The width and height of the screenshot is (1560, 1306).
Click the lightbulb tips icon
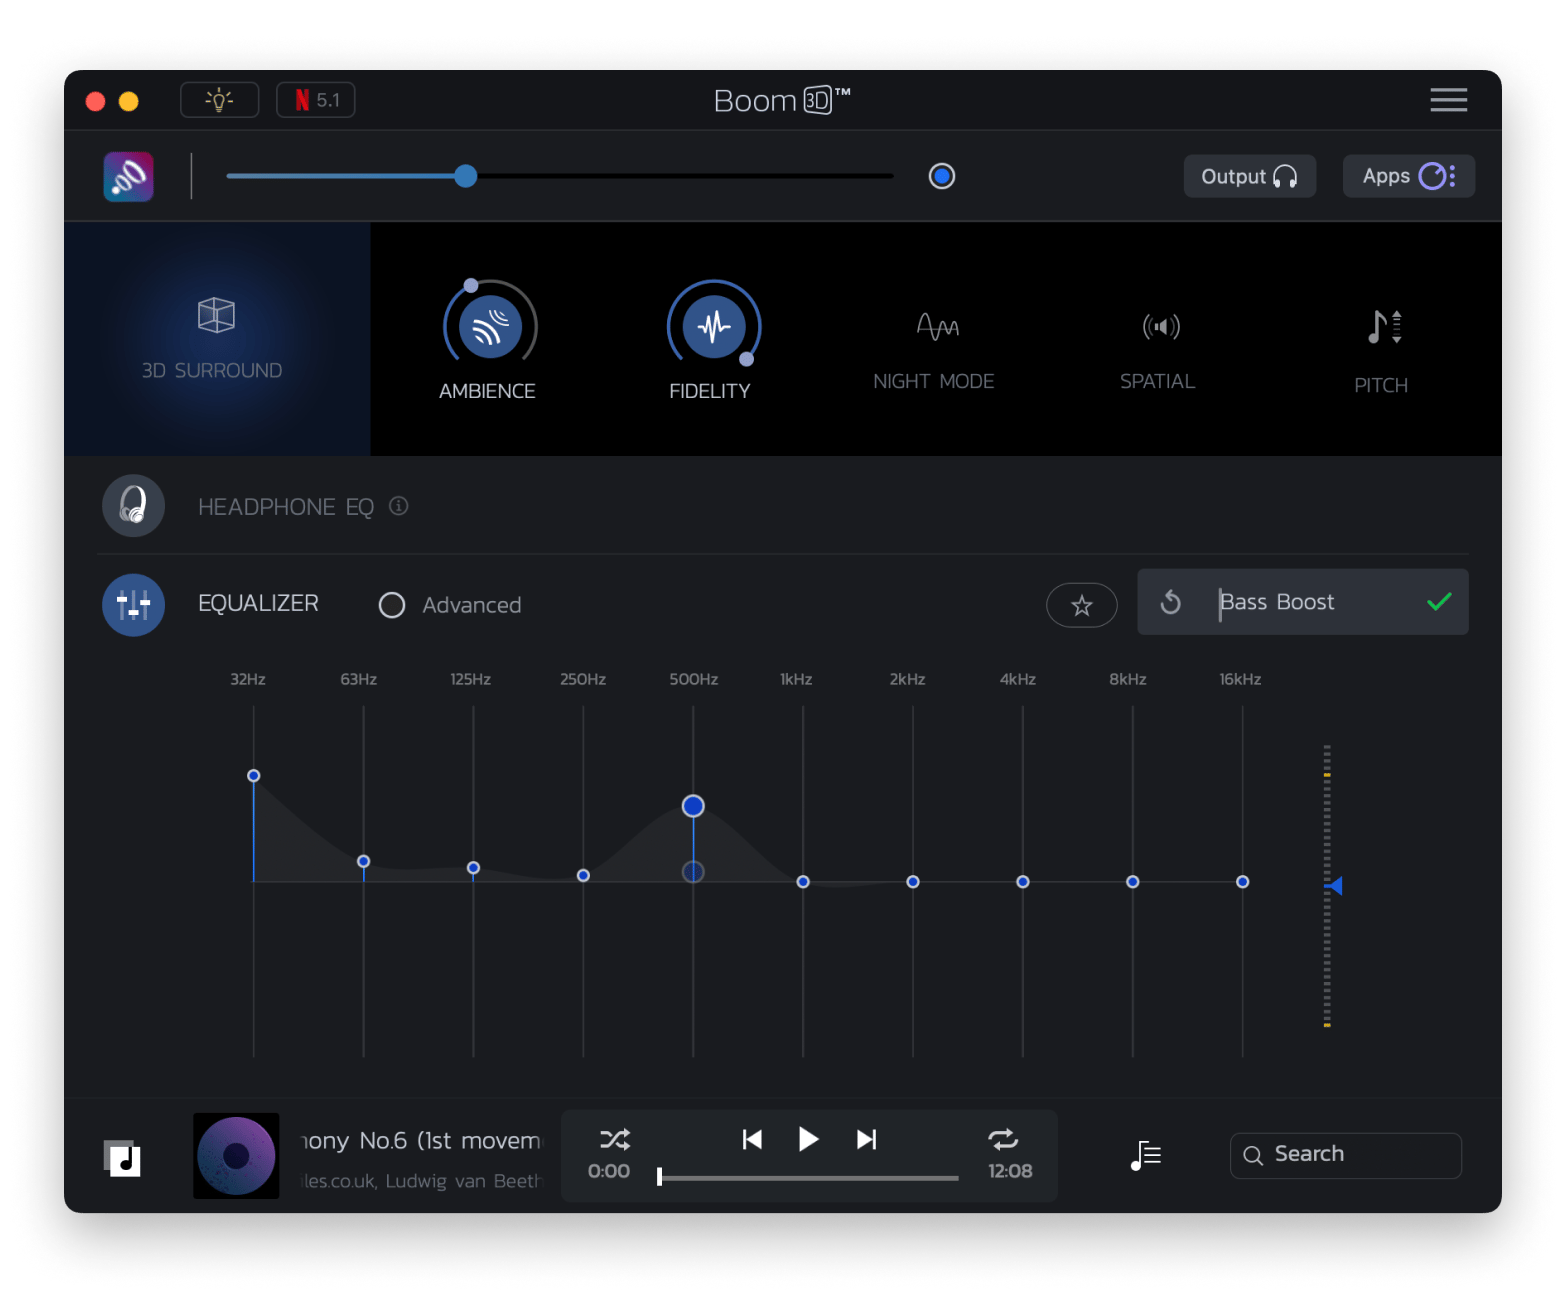click(x=219, y=100)
